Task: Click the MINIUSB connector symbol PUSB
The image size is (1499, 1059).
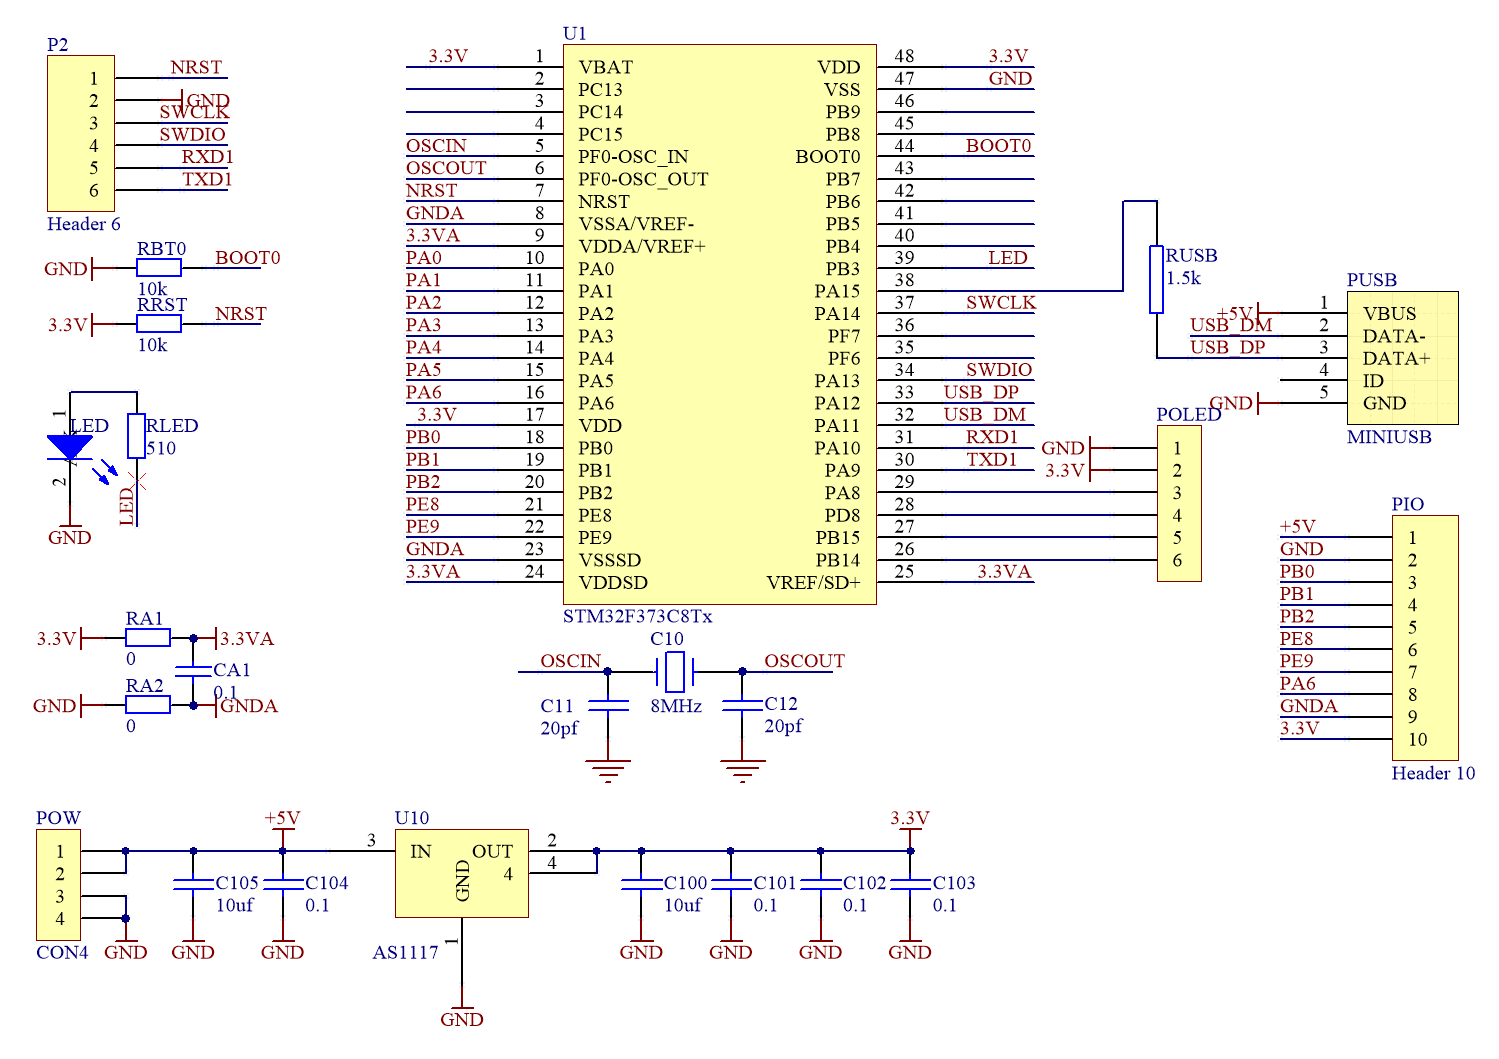Action: [1405, 358]
